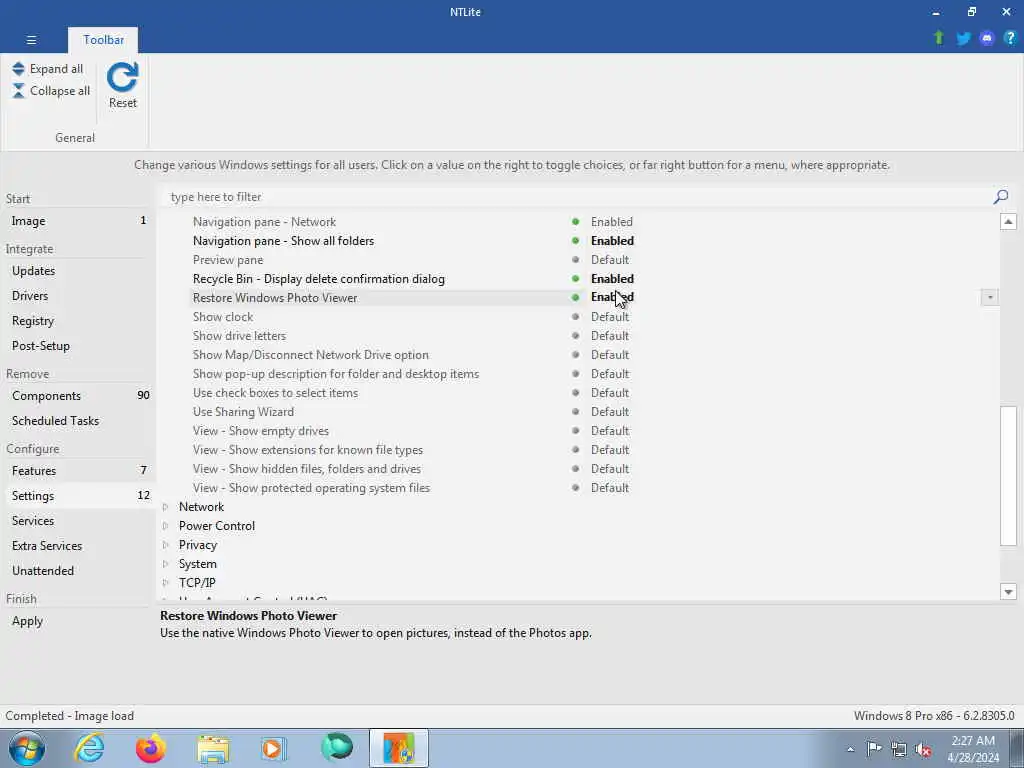Open the Windows Start orb

[27, 748]
